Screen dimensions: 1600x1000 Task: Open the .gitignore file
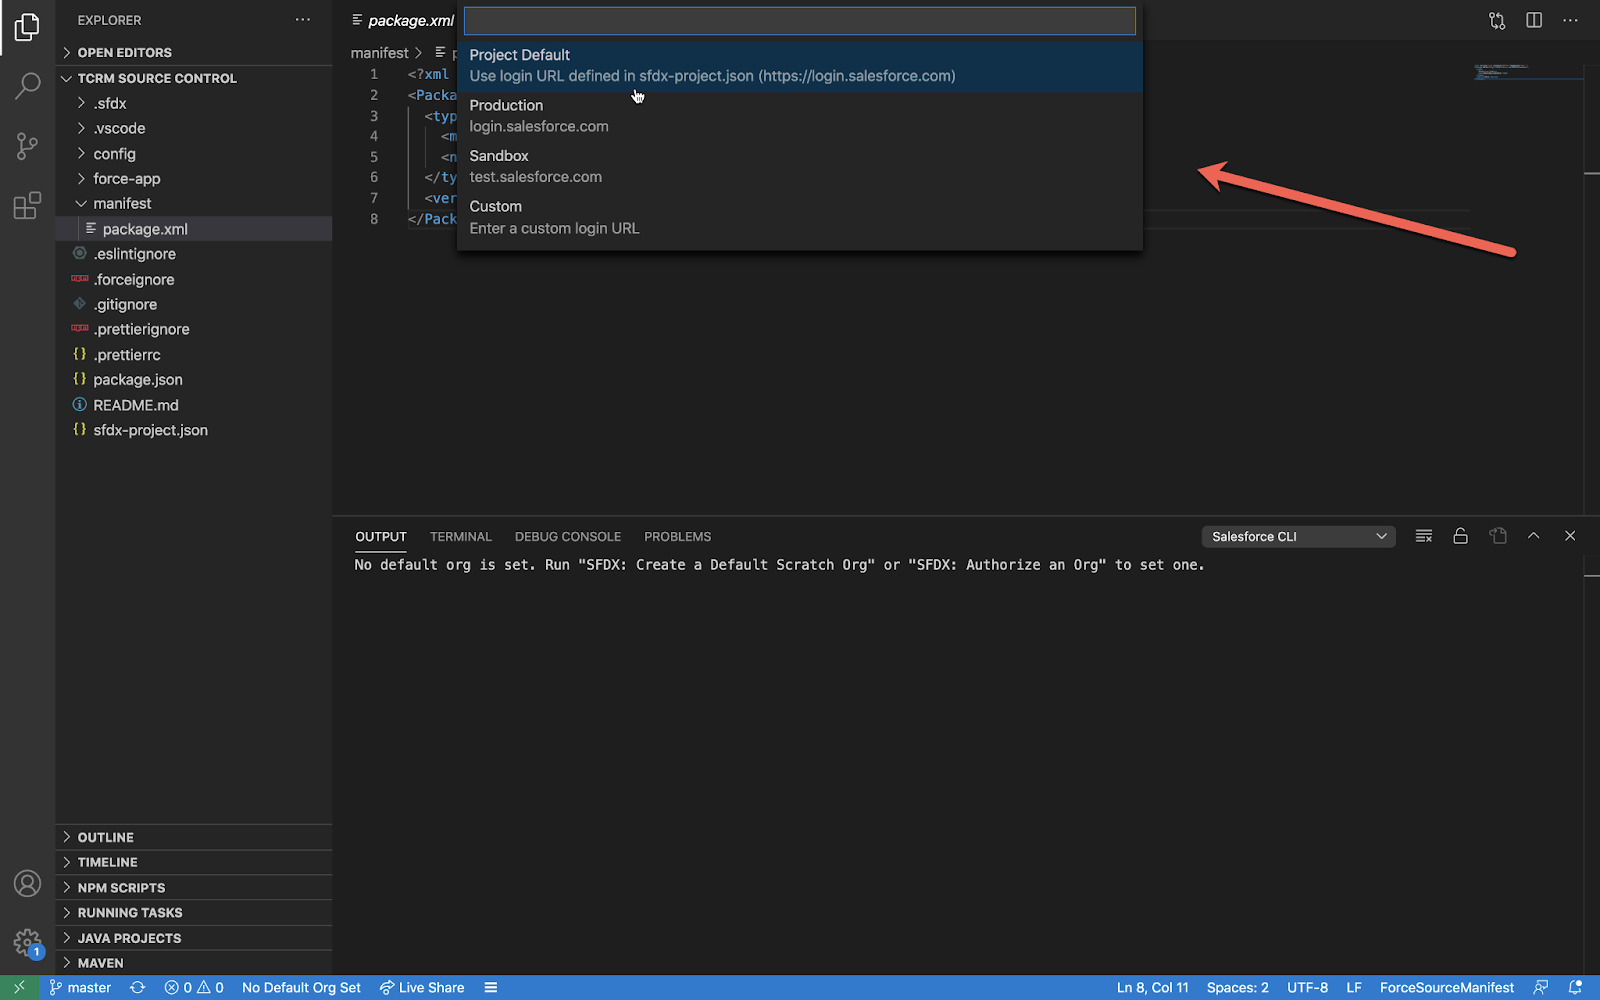[x=194, y=305]
